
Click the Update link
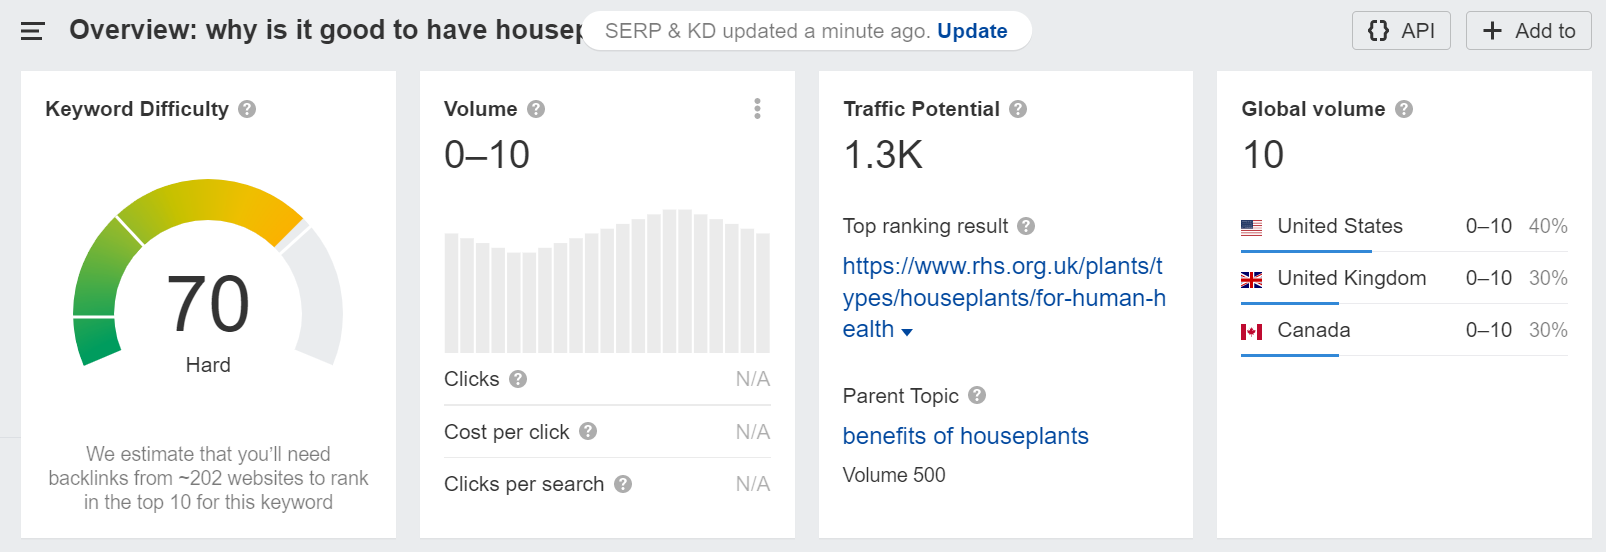(972, 31)
